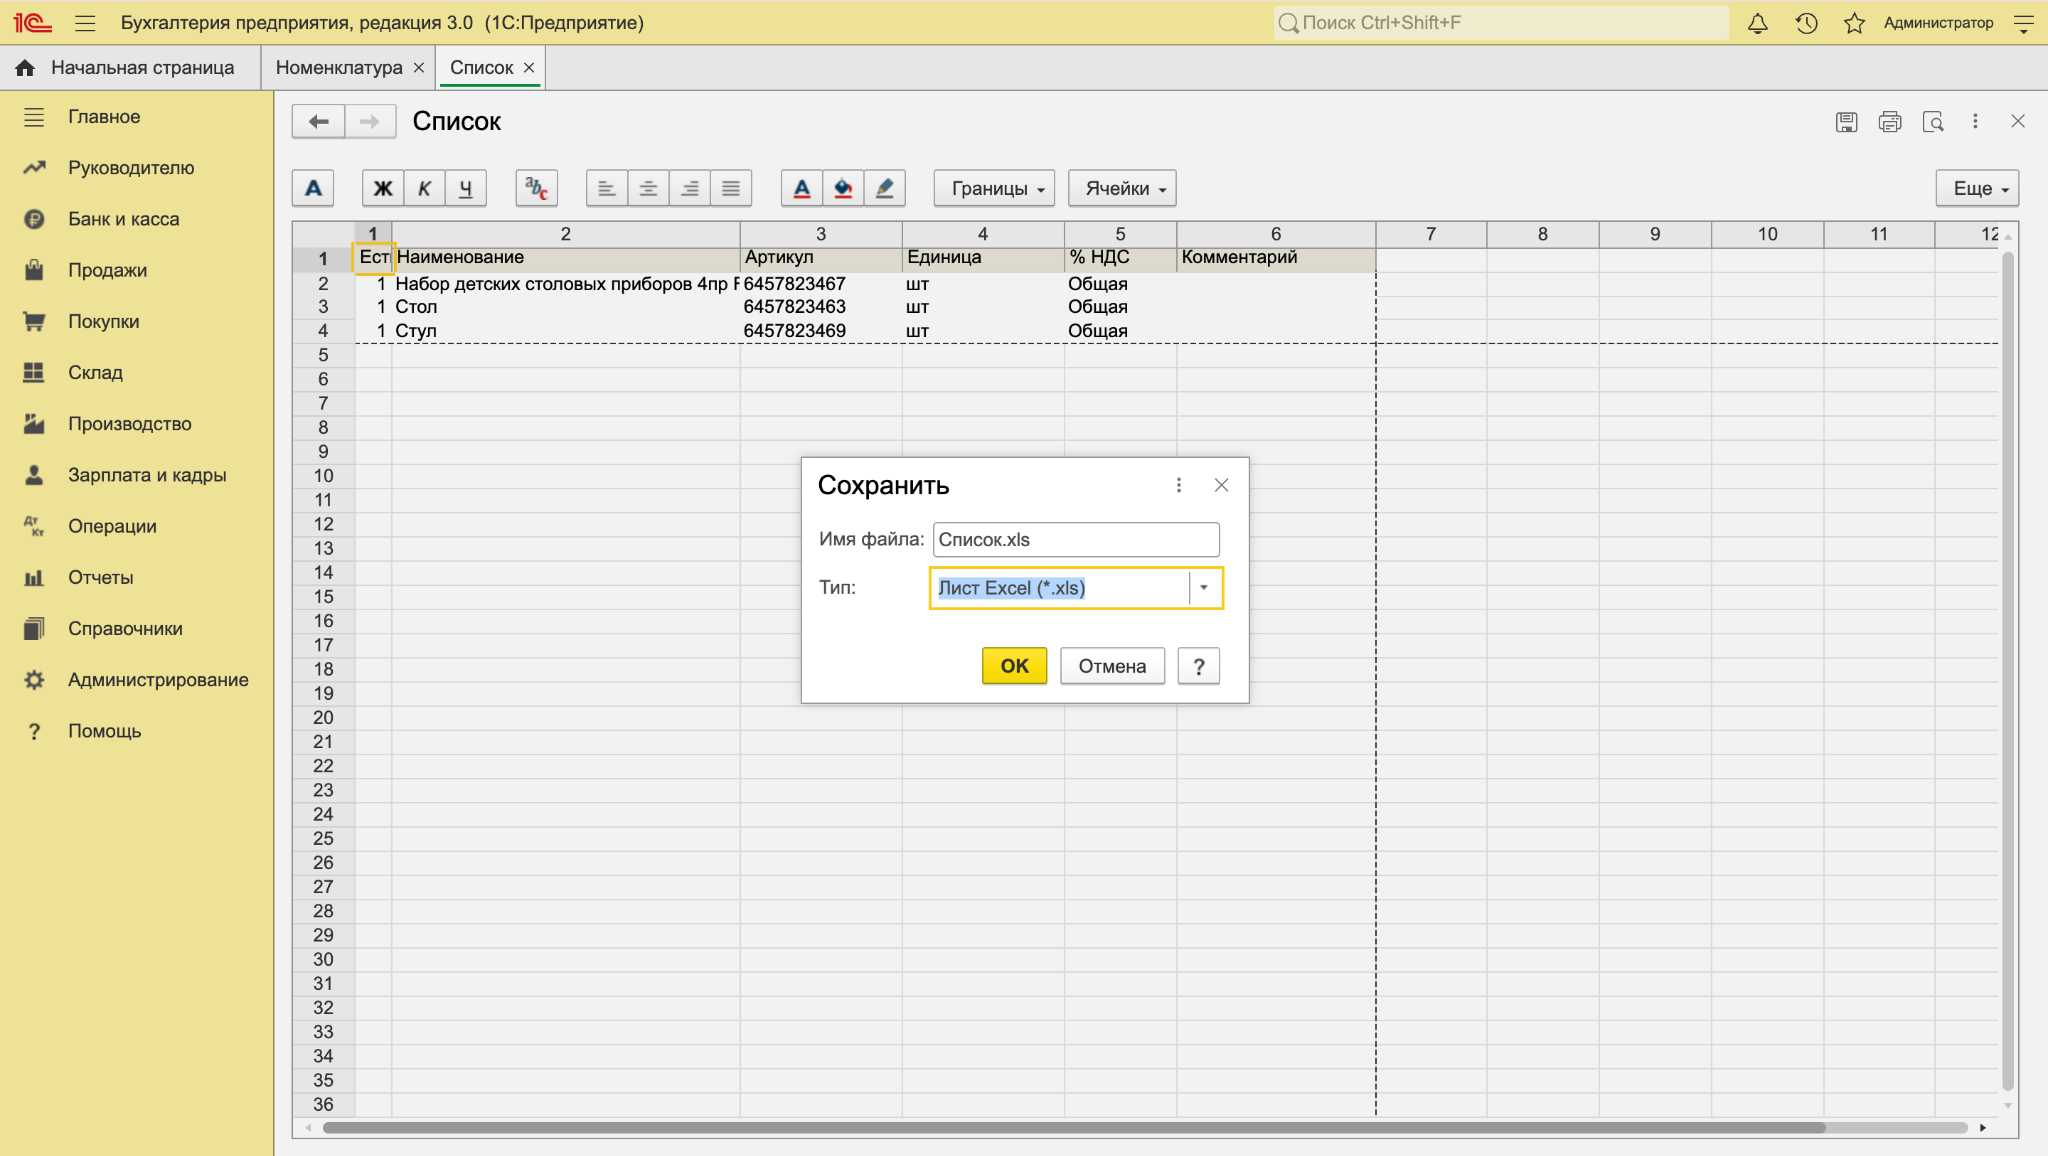Open the Еще menu
Screen dimensions: 2048x1156
pos(1977,188)
